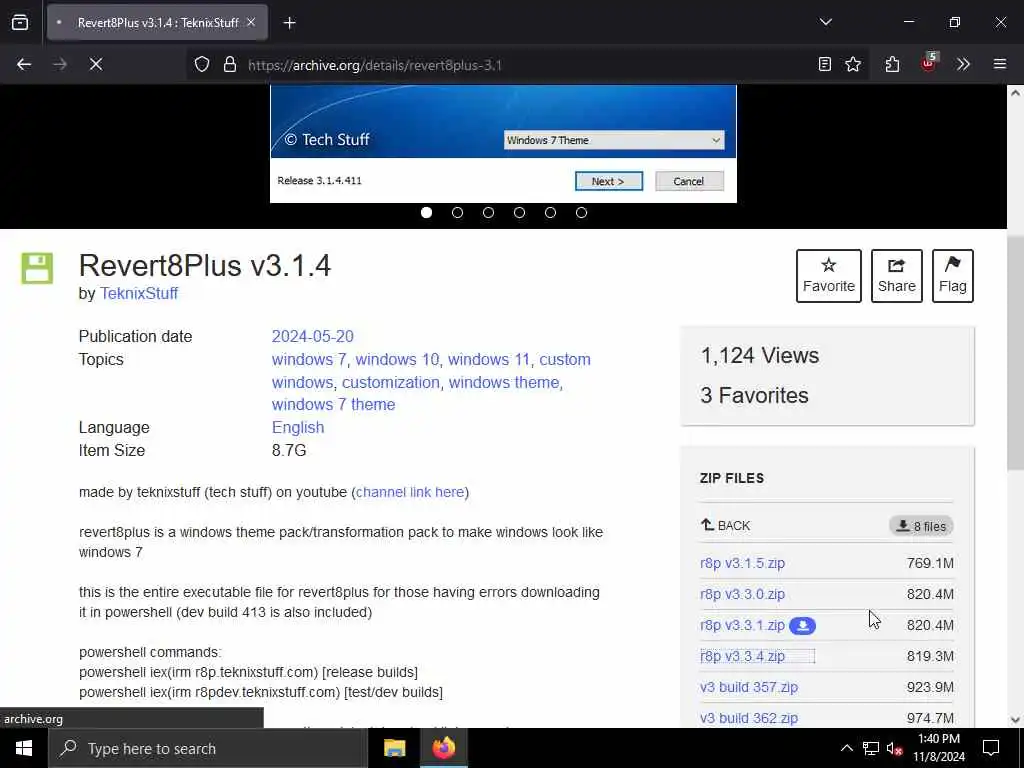The width and height of the screenshot is (1024, 768).
Task: Download r8p v3.3.4.zip file
Action: pyautogui.click(x=743, y=656)
